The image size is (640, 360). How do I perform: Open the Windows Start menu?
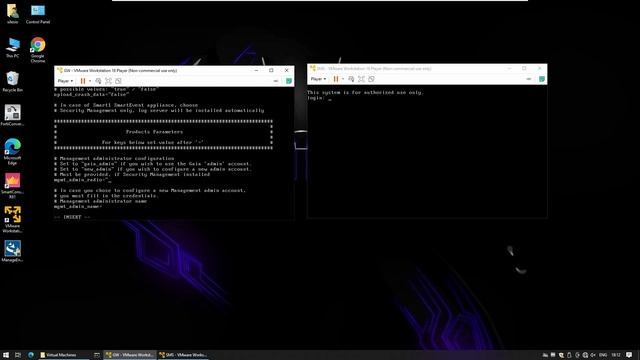(x=6, y=355)
